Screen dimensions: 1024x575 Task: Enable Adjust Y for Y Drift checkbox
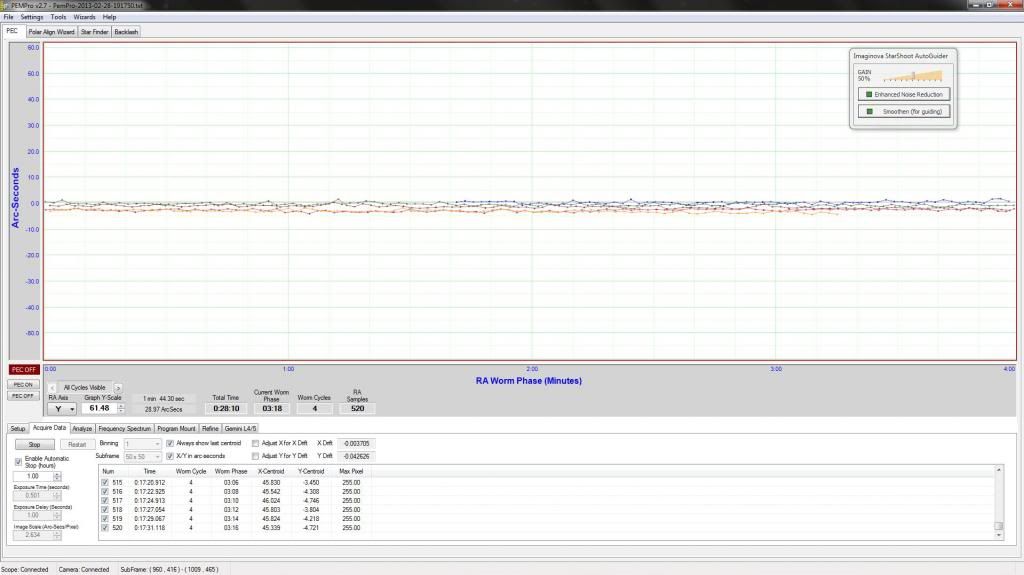point(255,456)
